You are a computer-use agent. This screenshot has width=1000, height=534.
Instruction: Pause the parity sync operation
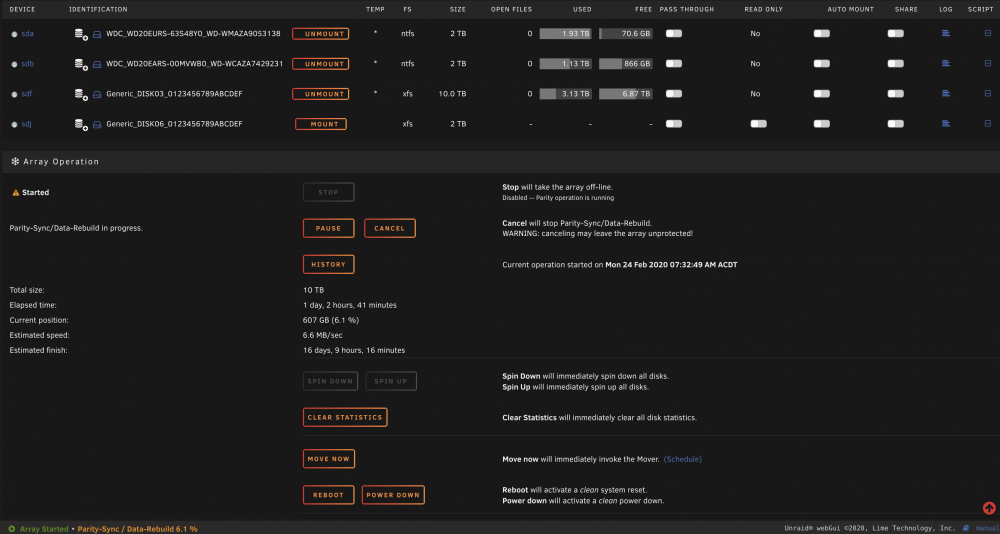coord(328,228)
